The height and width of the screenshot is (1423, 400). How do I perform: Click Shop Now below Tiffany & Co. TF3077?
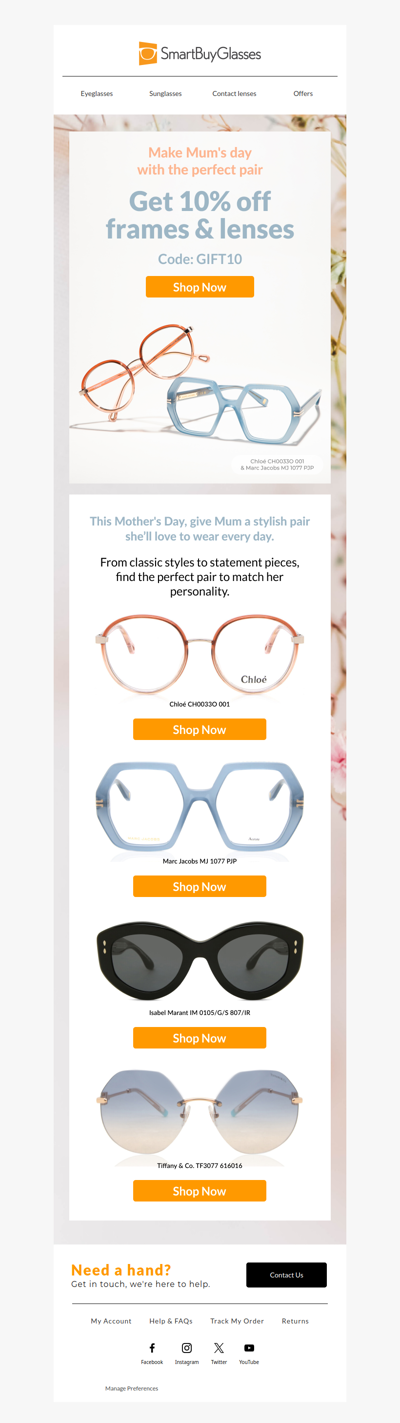tap(200, 1191)
